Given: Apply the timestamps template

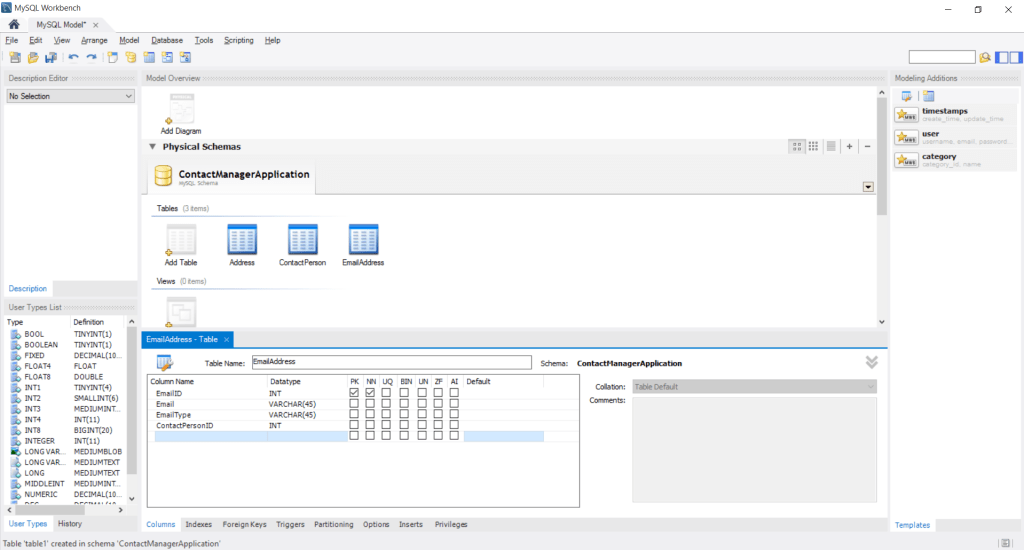Looking at the screenshot, I should point(955,114).
